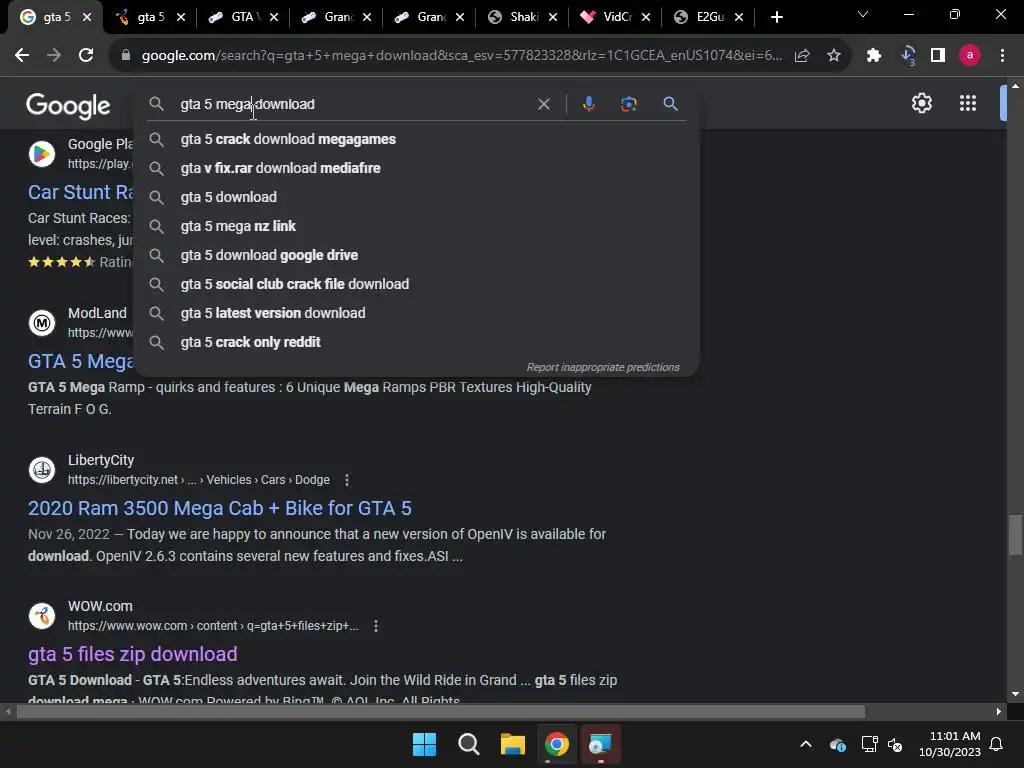Open File Explorer from taskbar
The height and width of the screenshot is (768, 1024).
(513, 744)
